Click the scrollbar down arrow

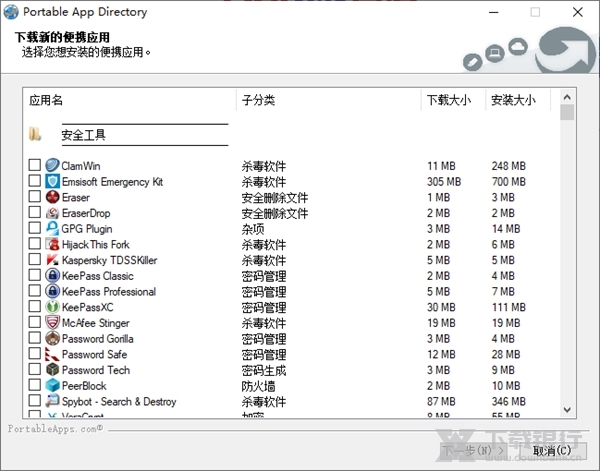click(567, 410)
